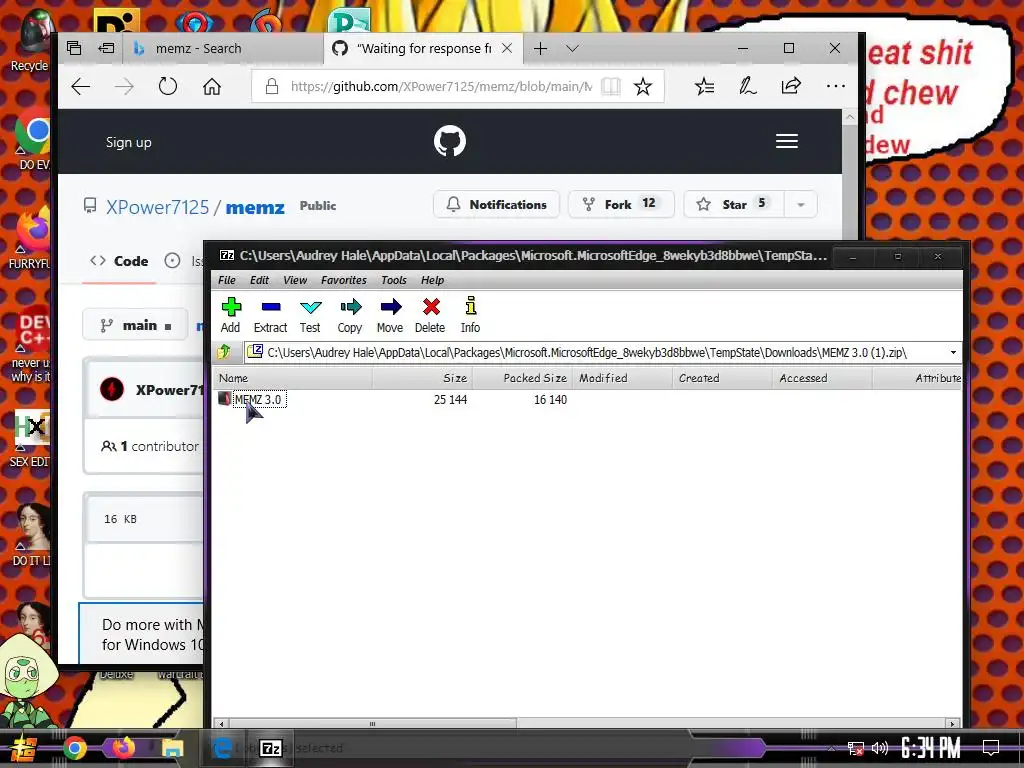This screenshot has width=1024, height=768.
Task: Click Sign up on GitHub
Action: [x=129, y=142]
